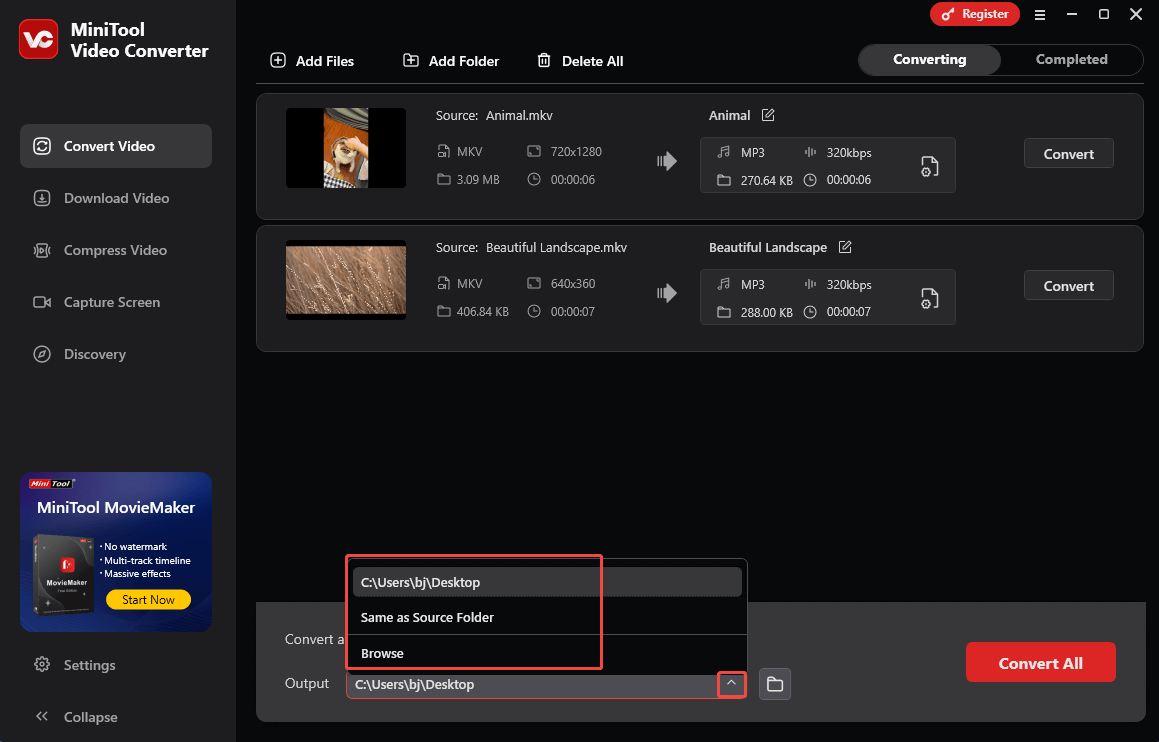Screen dimensions: 1159x742
Task: Choose Same as Source Folder option
Action: coord(547,617)
